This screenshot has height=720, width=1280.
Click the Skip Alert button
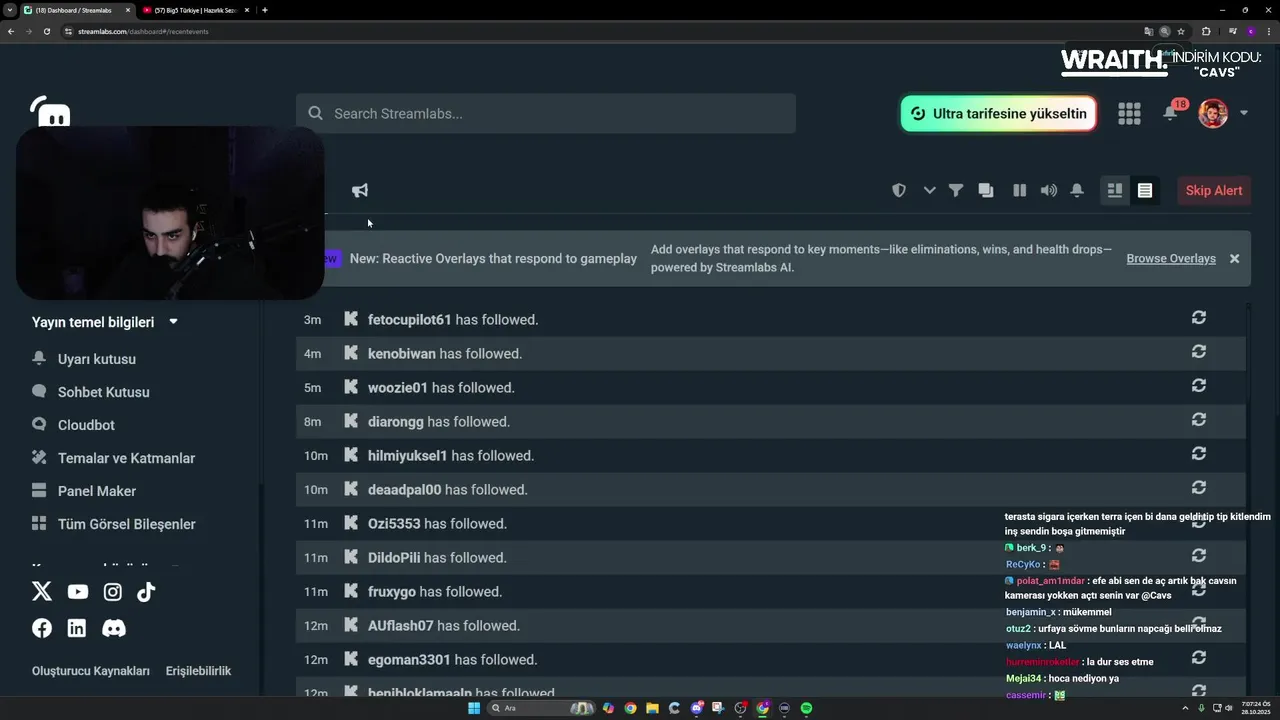pyautogui.click(x=1214, y=190)
